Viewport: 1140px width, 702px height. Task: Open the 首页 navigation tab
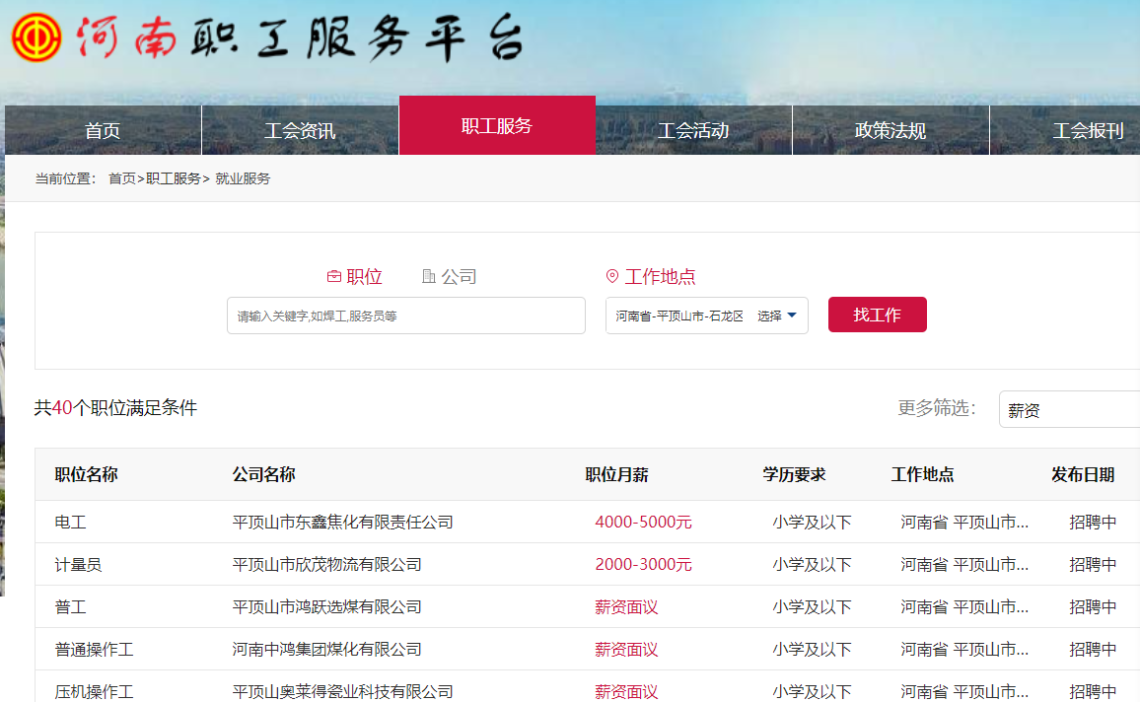coord(103,131)
